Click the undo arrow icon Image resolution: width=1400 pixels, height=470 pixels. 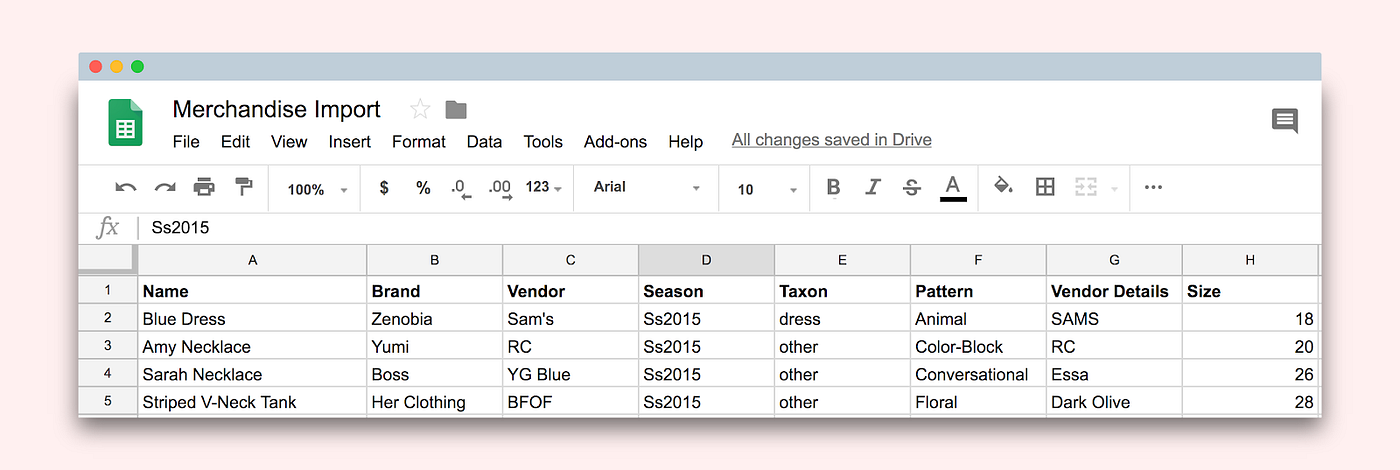coord(126,187)
